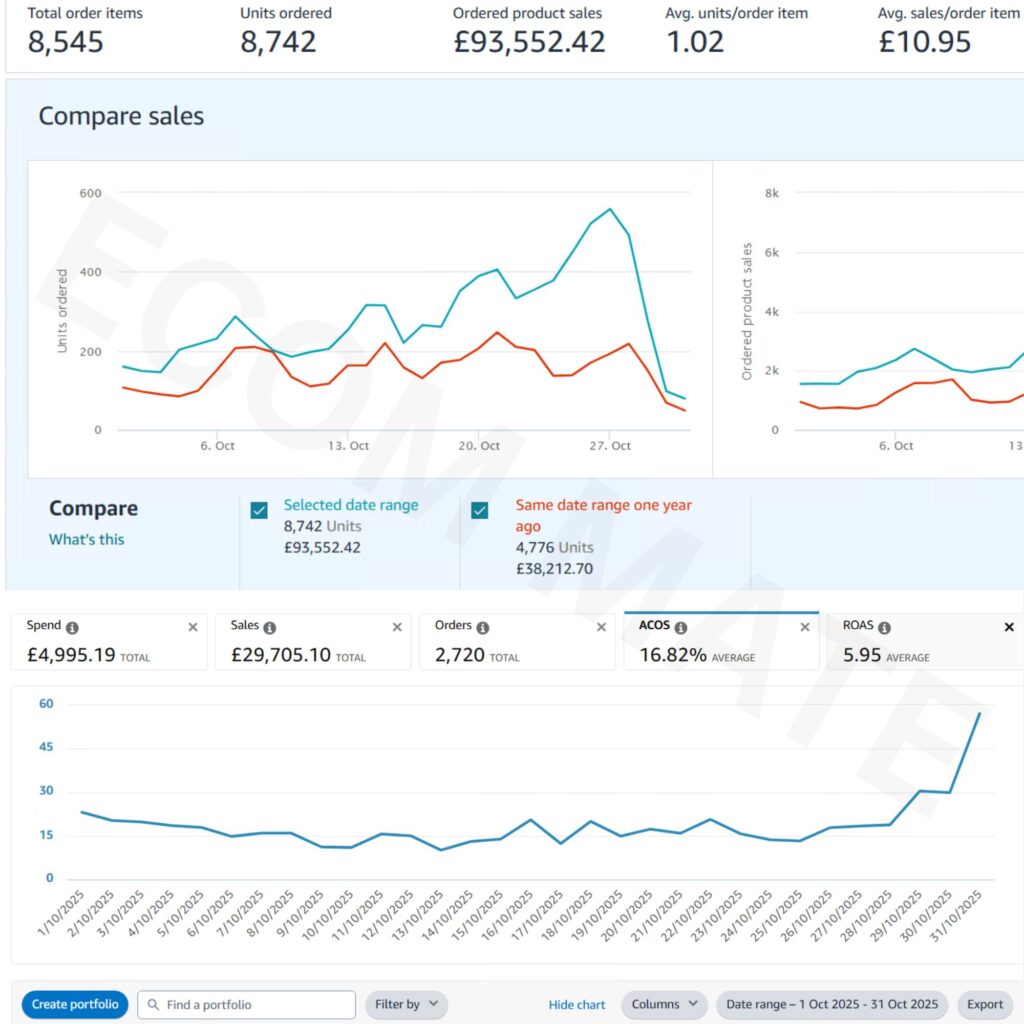The height and width of the screenshot is (1024, 1024).
Task: Click the info icon next to Sales
Action: (x=269, y=627)
